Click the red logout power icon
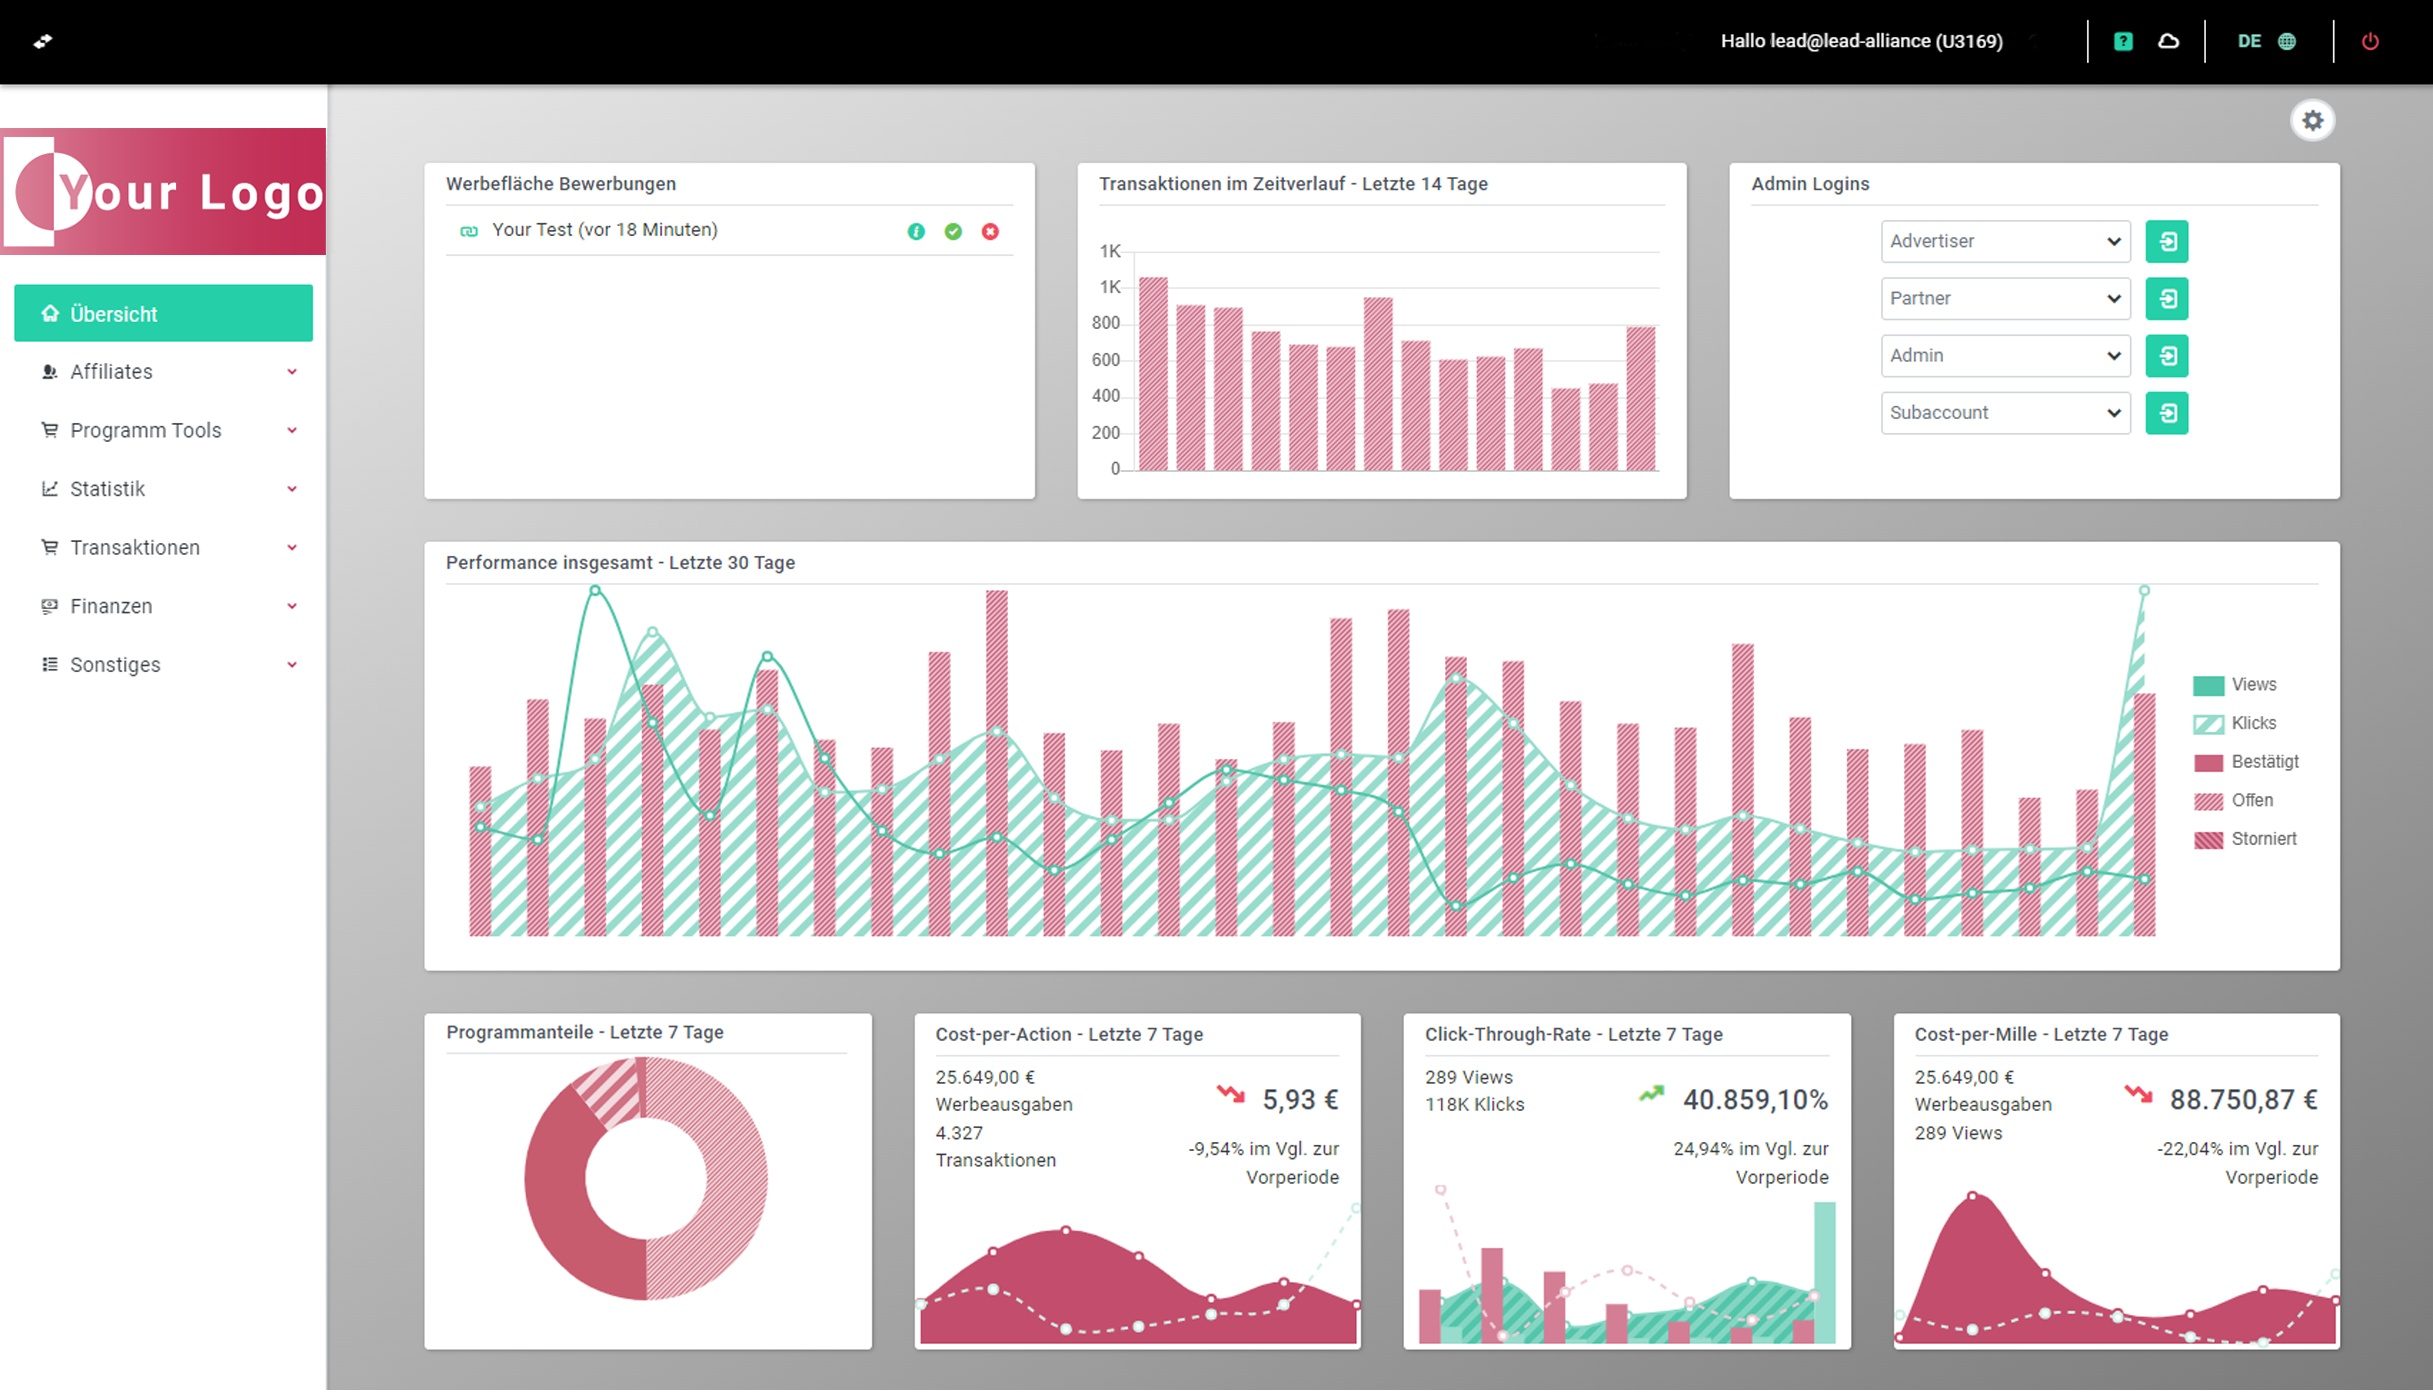The height and width of the screenshot is (1395, 2433). click(x=2369, y=42)
